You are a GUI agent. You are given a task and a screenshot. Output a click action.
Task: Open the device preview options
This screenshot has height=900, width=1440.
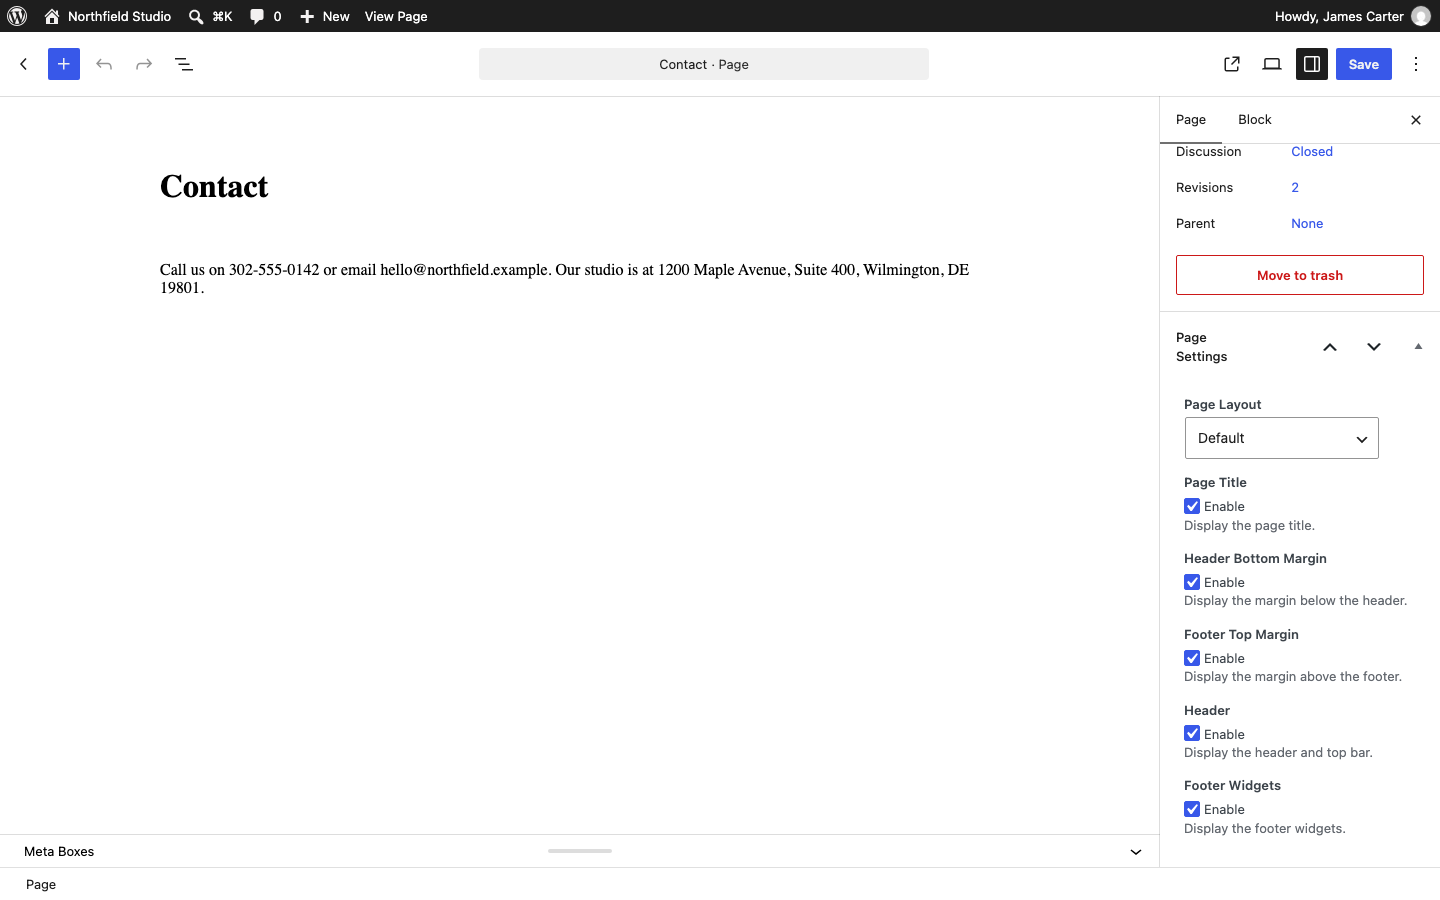(x=1272, y=64)
